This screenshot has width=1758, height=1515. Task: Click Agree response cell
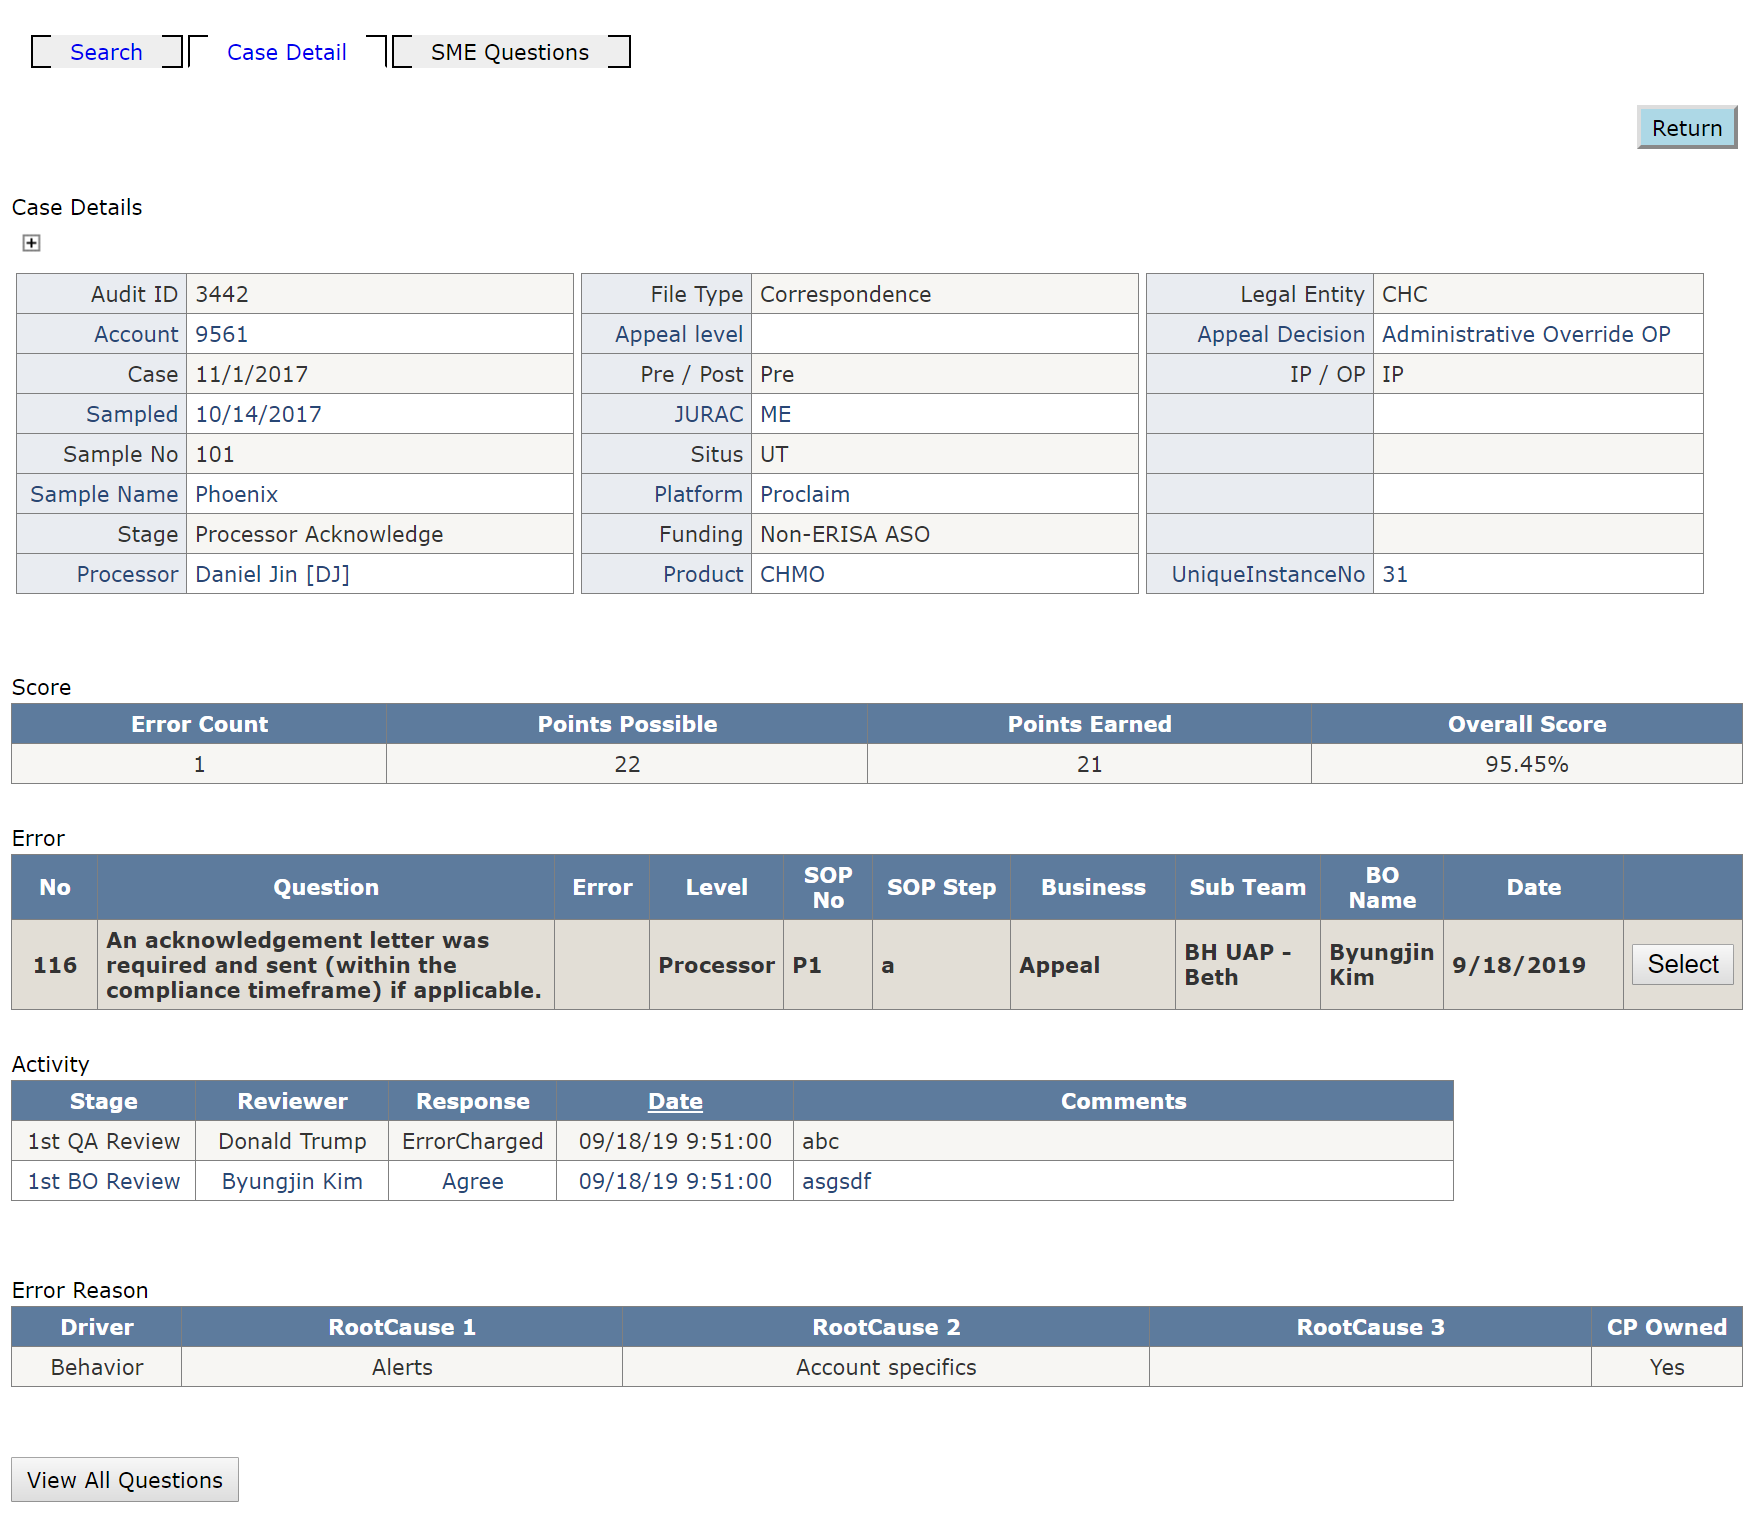coord(472,1181)
